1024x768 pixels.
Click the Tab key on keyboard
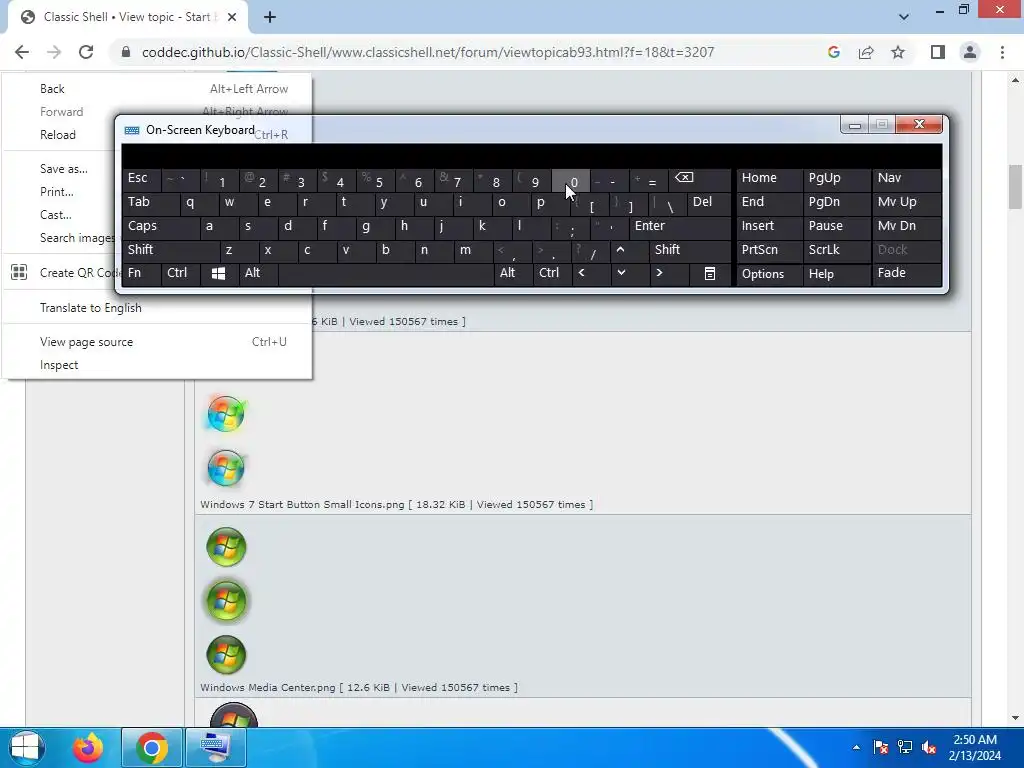pyautogui.click(x=151, y=202)
